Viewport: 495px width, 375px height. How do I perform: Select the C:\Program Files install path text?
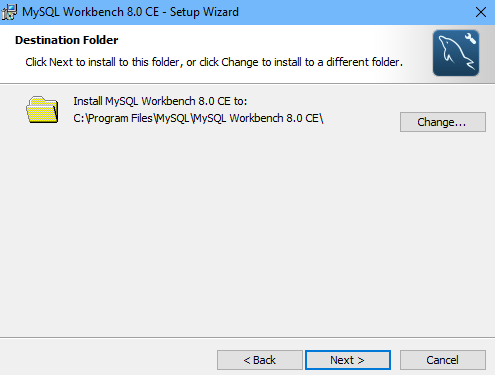pos(198,118)
